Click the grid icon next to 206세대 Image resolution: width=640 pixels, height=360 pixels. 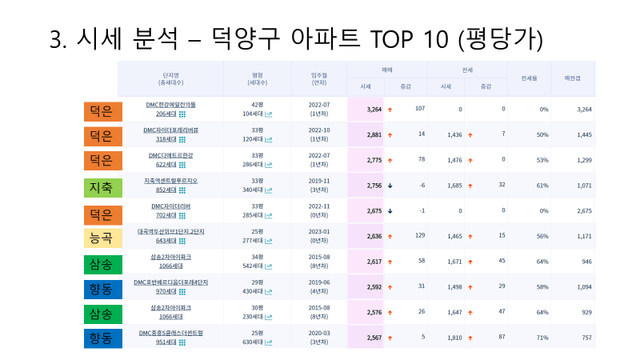pyautogui.click(x=182, y=114)
